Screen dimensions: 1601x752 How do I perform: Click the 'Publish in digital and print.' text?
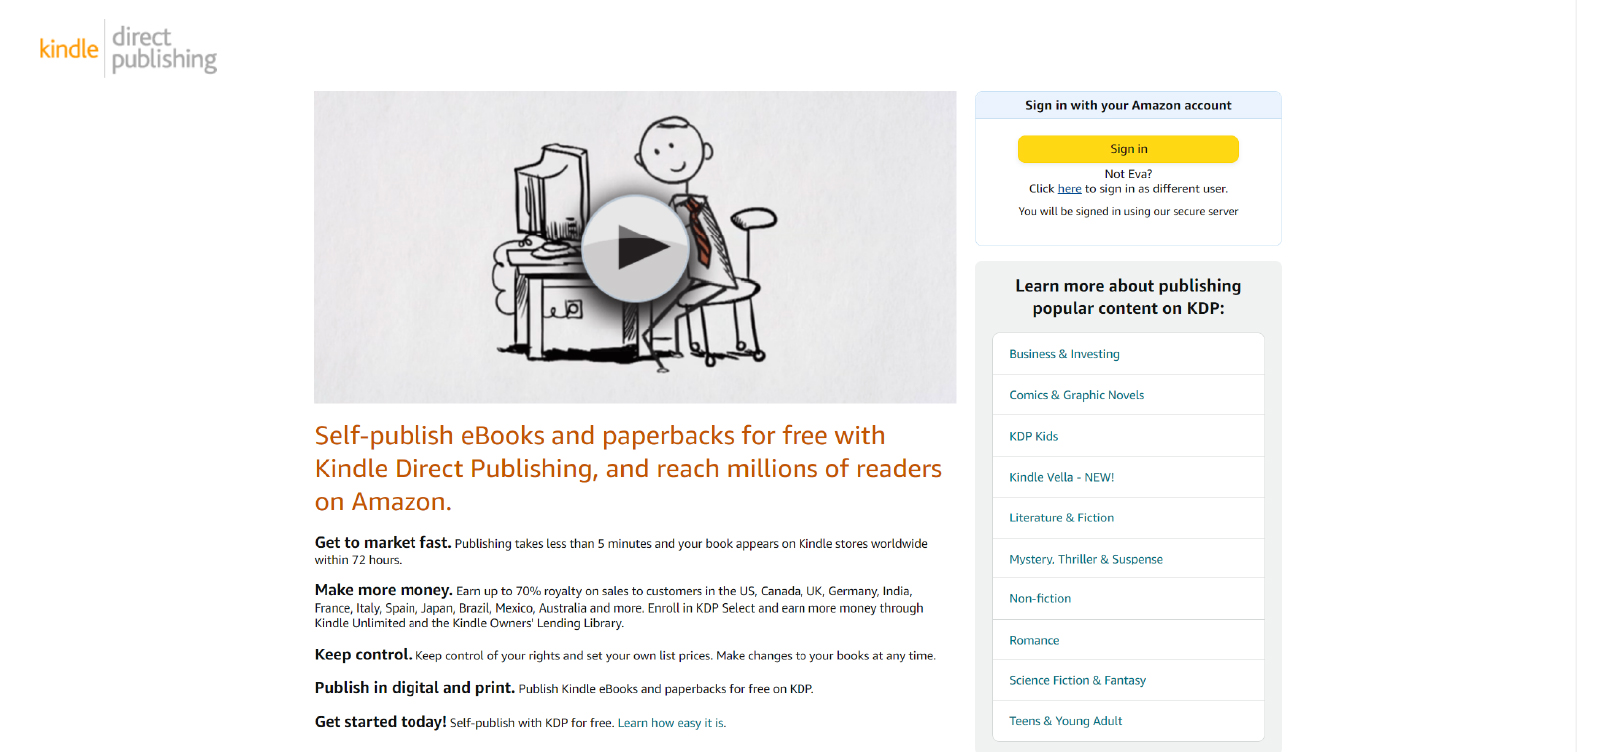(414, 688)
